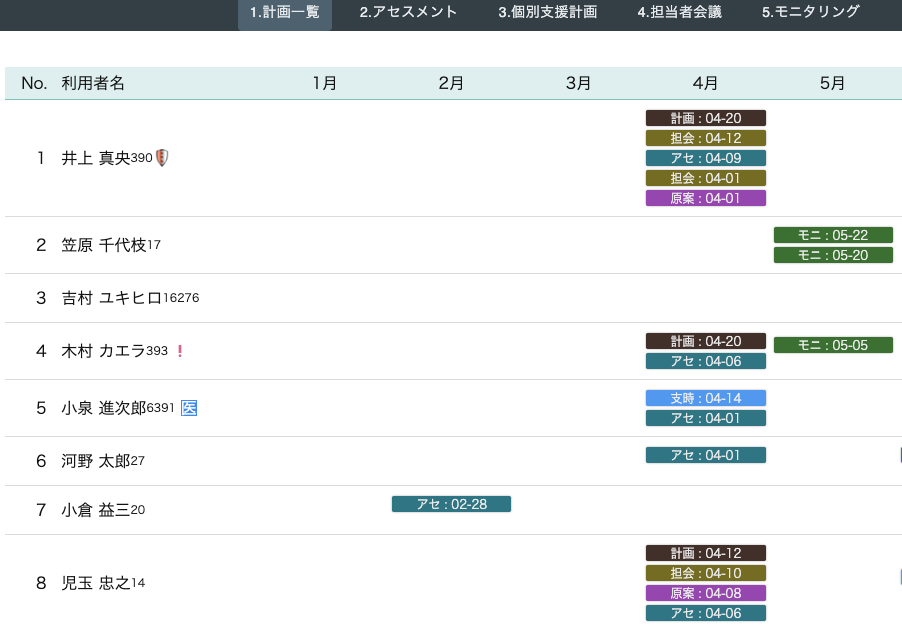Open 井上 真央's 担会 : 04-12 tag

click(x=706, y=138)
